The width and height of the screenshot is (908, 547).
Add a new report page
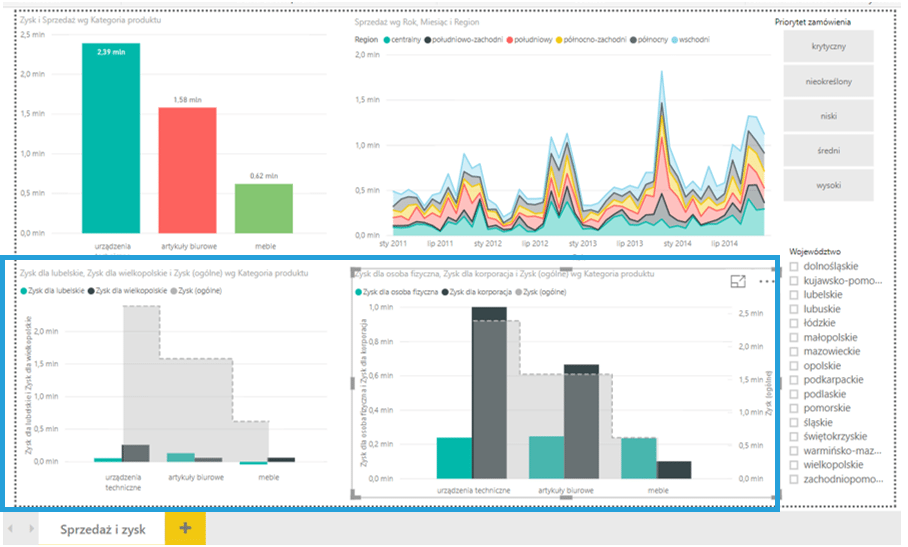pos(184,528)
